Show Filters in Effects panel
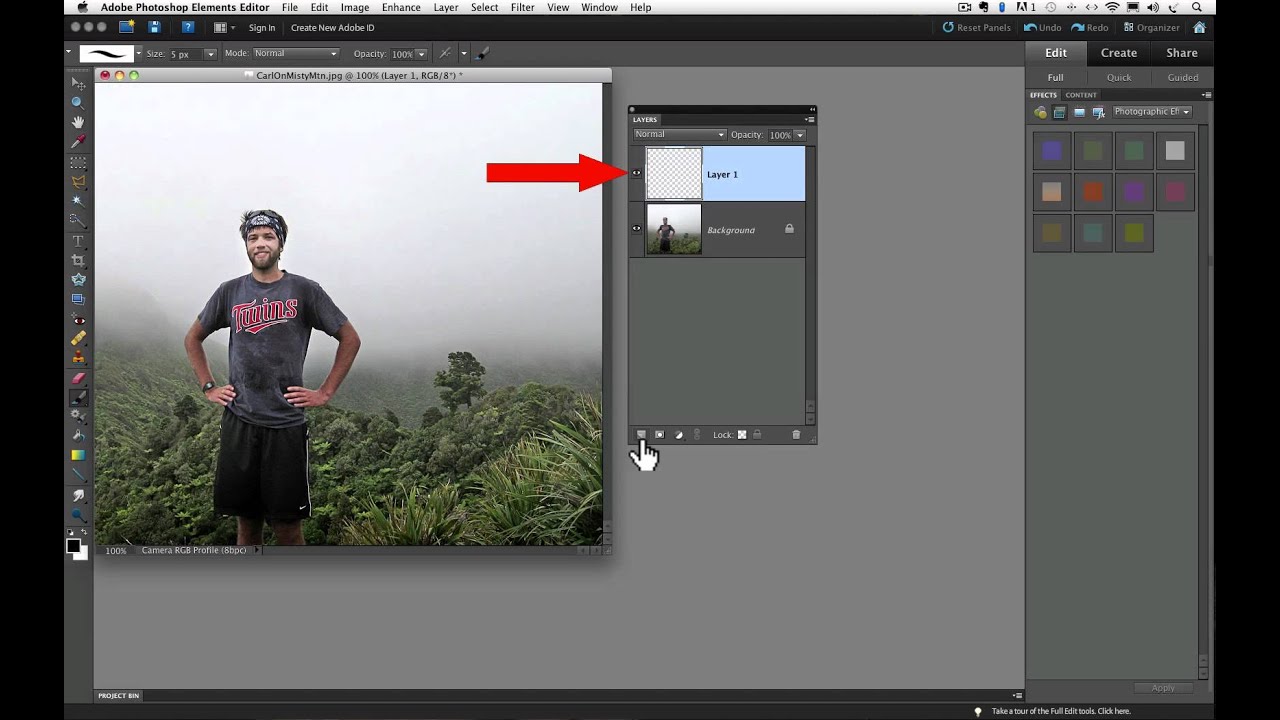The height and width of the screenshot is (720, 1280). pos(1041,112)
